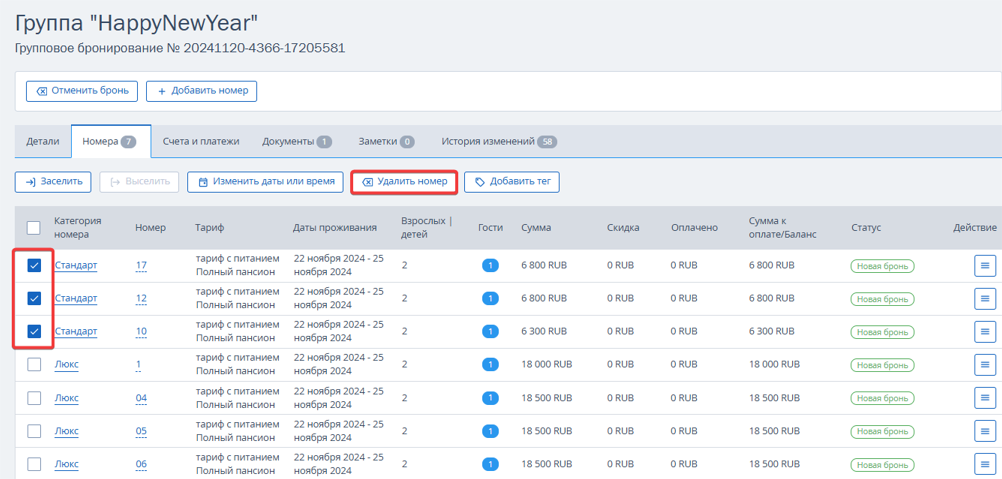This screenshot has width=1002, height=479.
Task: Click guests badge in room 17 row
Action: pos(490,265)
